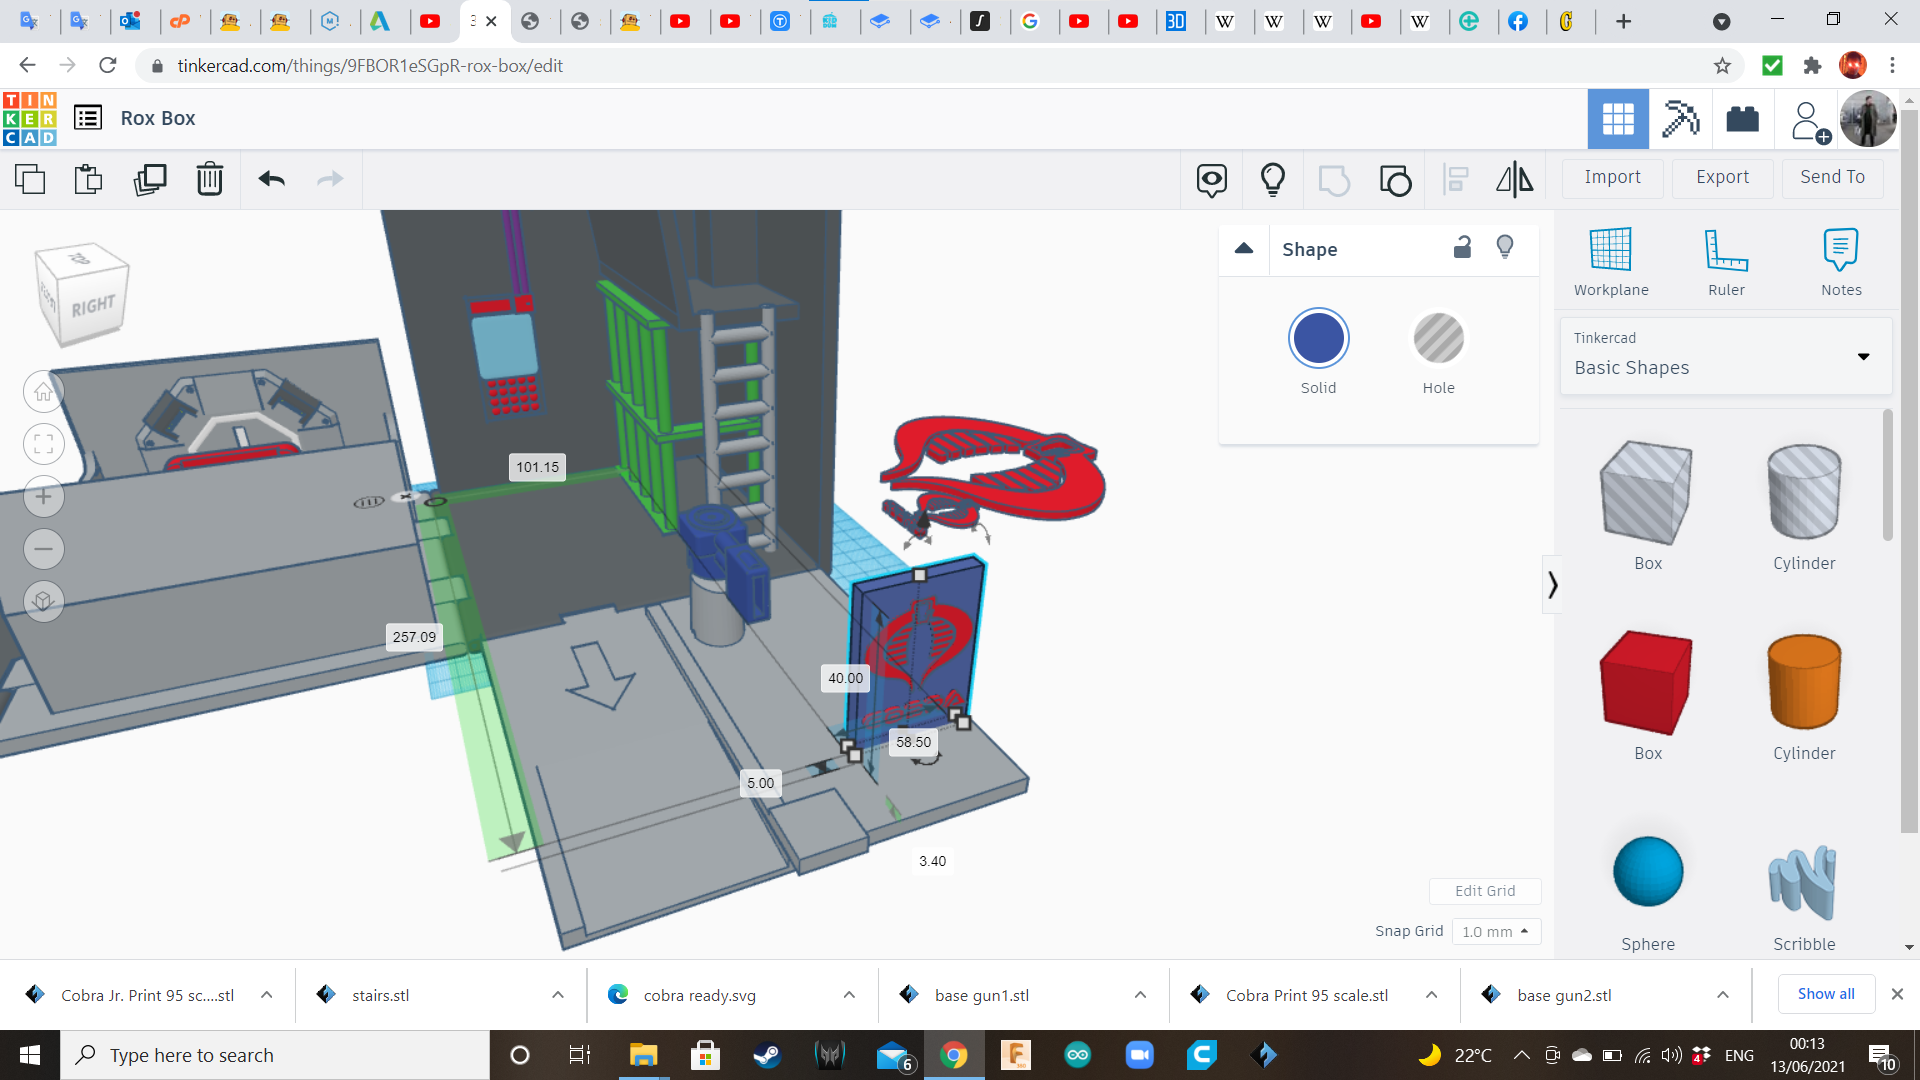Image resolution: width=1920 pixels, height=1080 pixels.
Task: Expand the Basic Shapes dropdown
Action: (x=1863, y=356)
